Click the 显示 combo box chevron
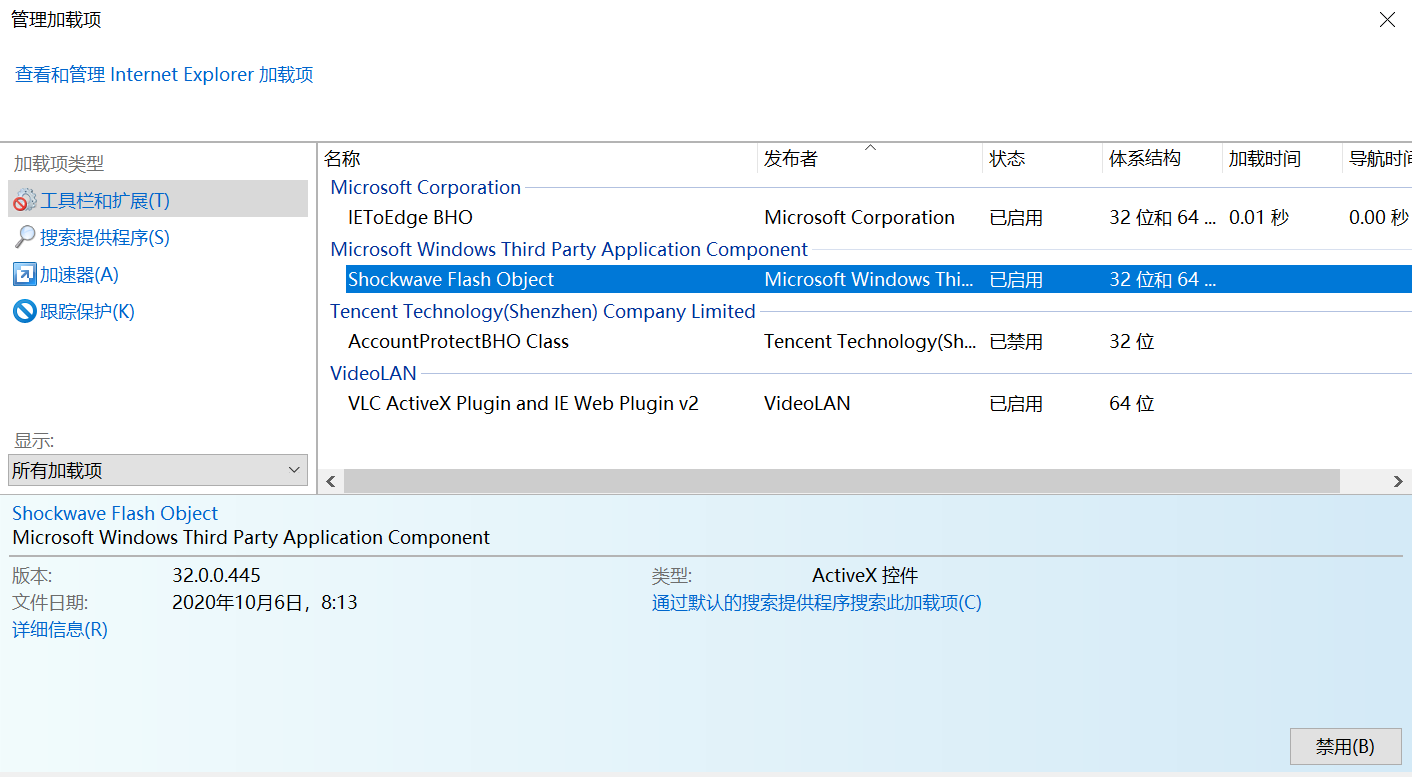 [x=294, y=469]
